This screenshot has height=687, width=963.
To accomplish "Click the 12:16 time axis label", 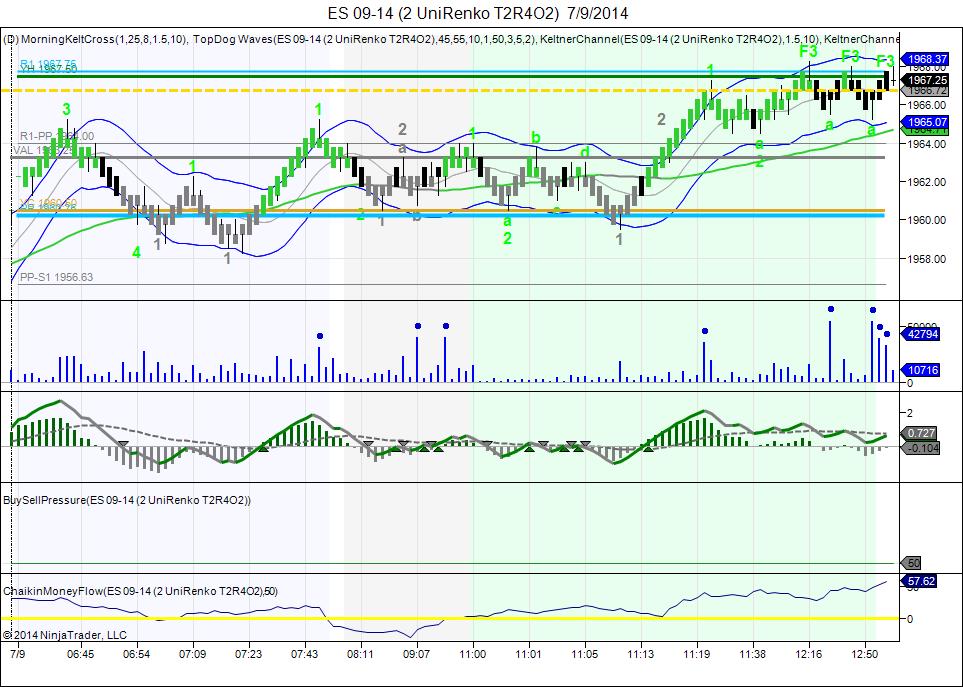I will (x=808, y=654).
